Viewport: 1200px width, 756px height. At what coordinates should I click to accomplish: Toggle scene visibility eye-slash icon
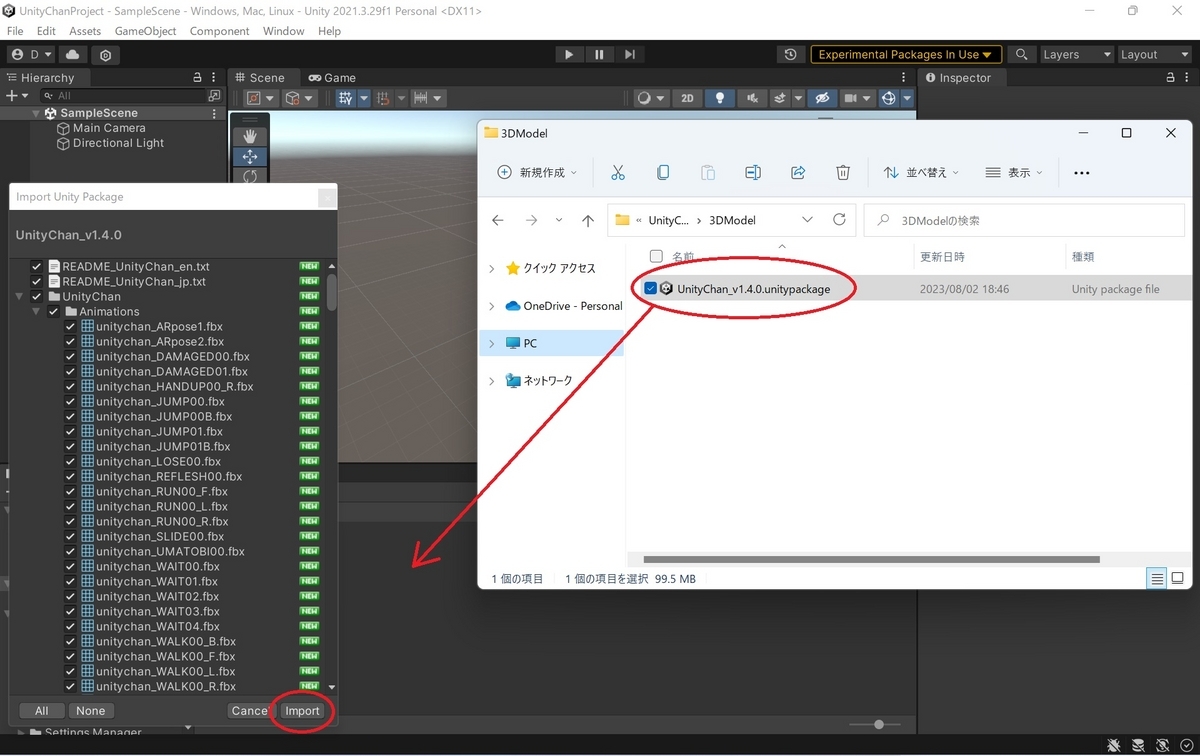point(822,98)
